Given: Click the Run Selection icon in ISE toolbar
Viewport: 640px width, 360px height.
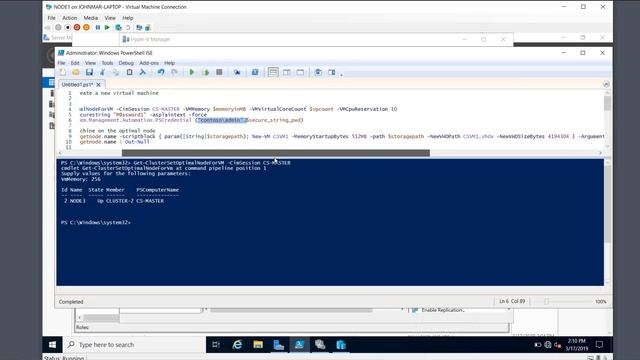Looking at the screenshot, I should [x=206, y=72].
